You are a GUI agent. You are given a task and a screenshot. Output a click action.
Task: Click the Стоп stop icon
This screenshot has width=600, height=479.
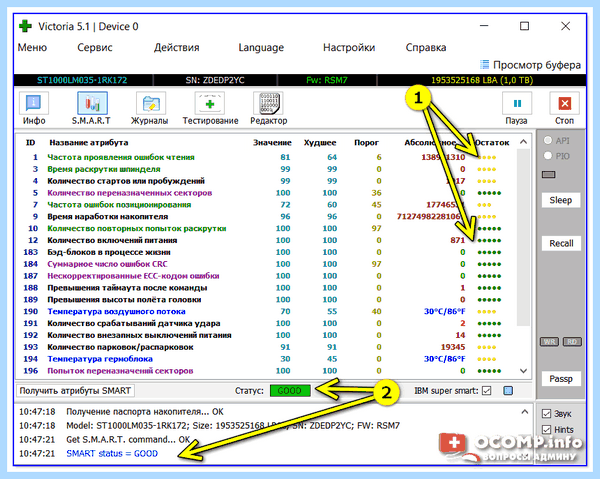tap(564, 104)
